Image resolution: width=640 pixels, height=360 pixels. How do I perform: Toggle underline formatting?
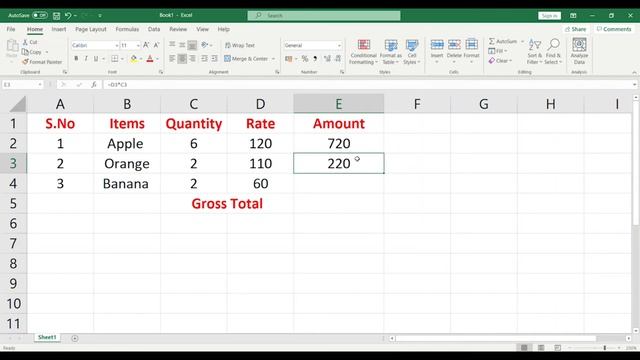(x=96, y=59)
